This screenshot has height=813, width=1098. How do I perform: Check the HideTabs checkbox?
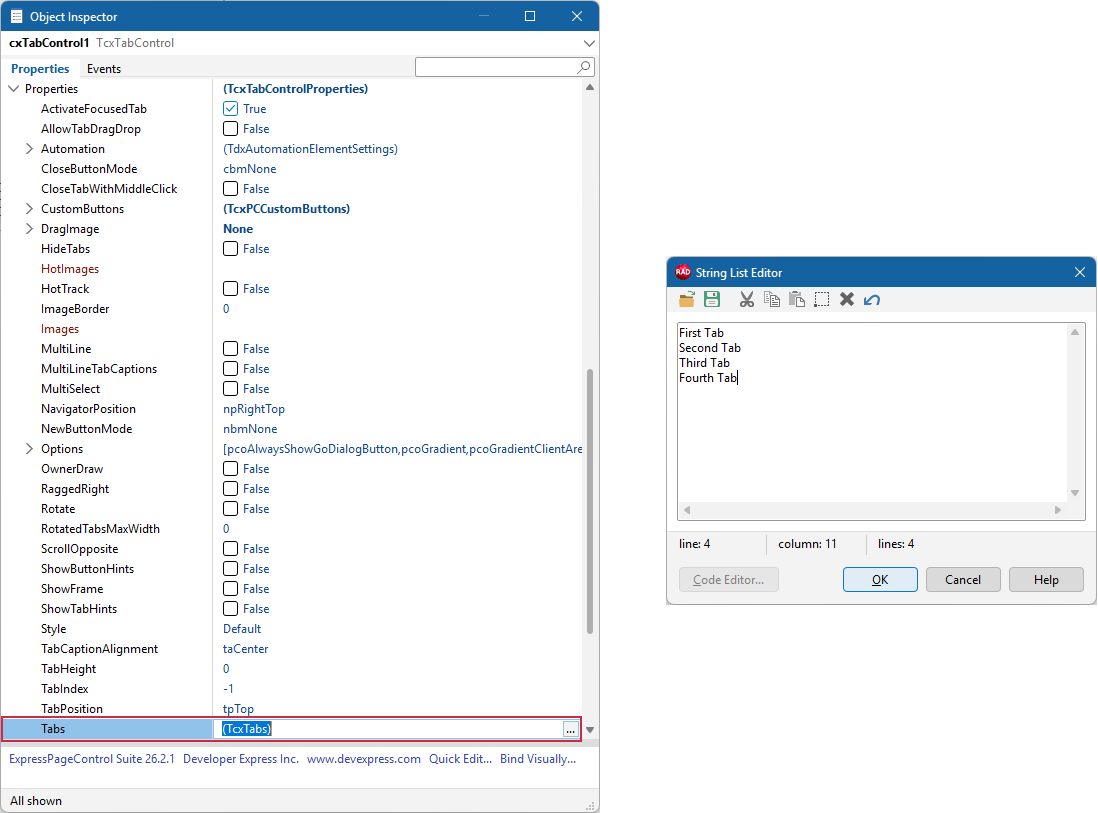tap(230, 249)
